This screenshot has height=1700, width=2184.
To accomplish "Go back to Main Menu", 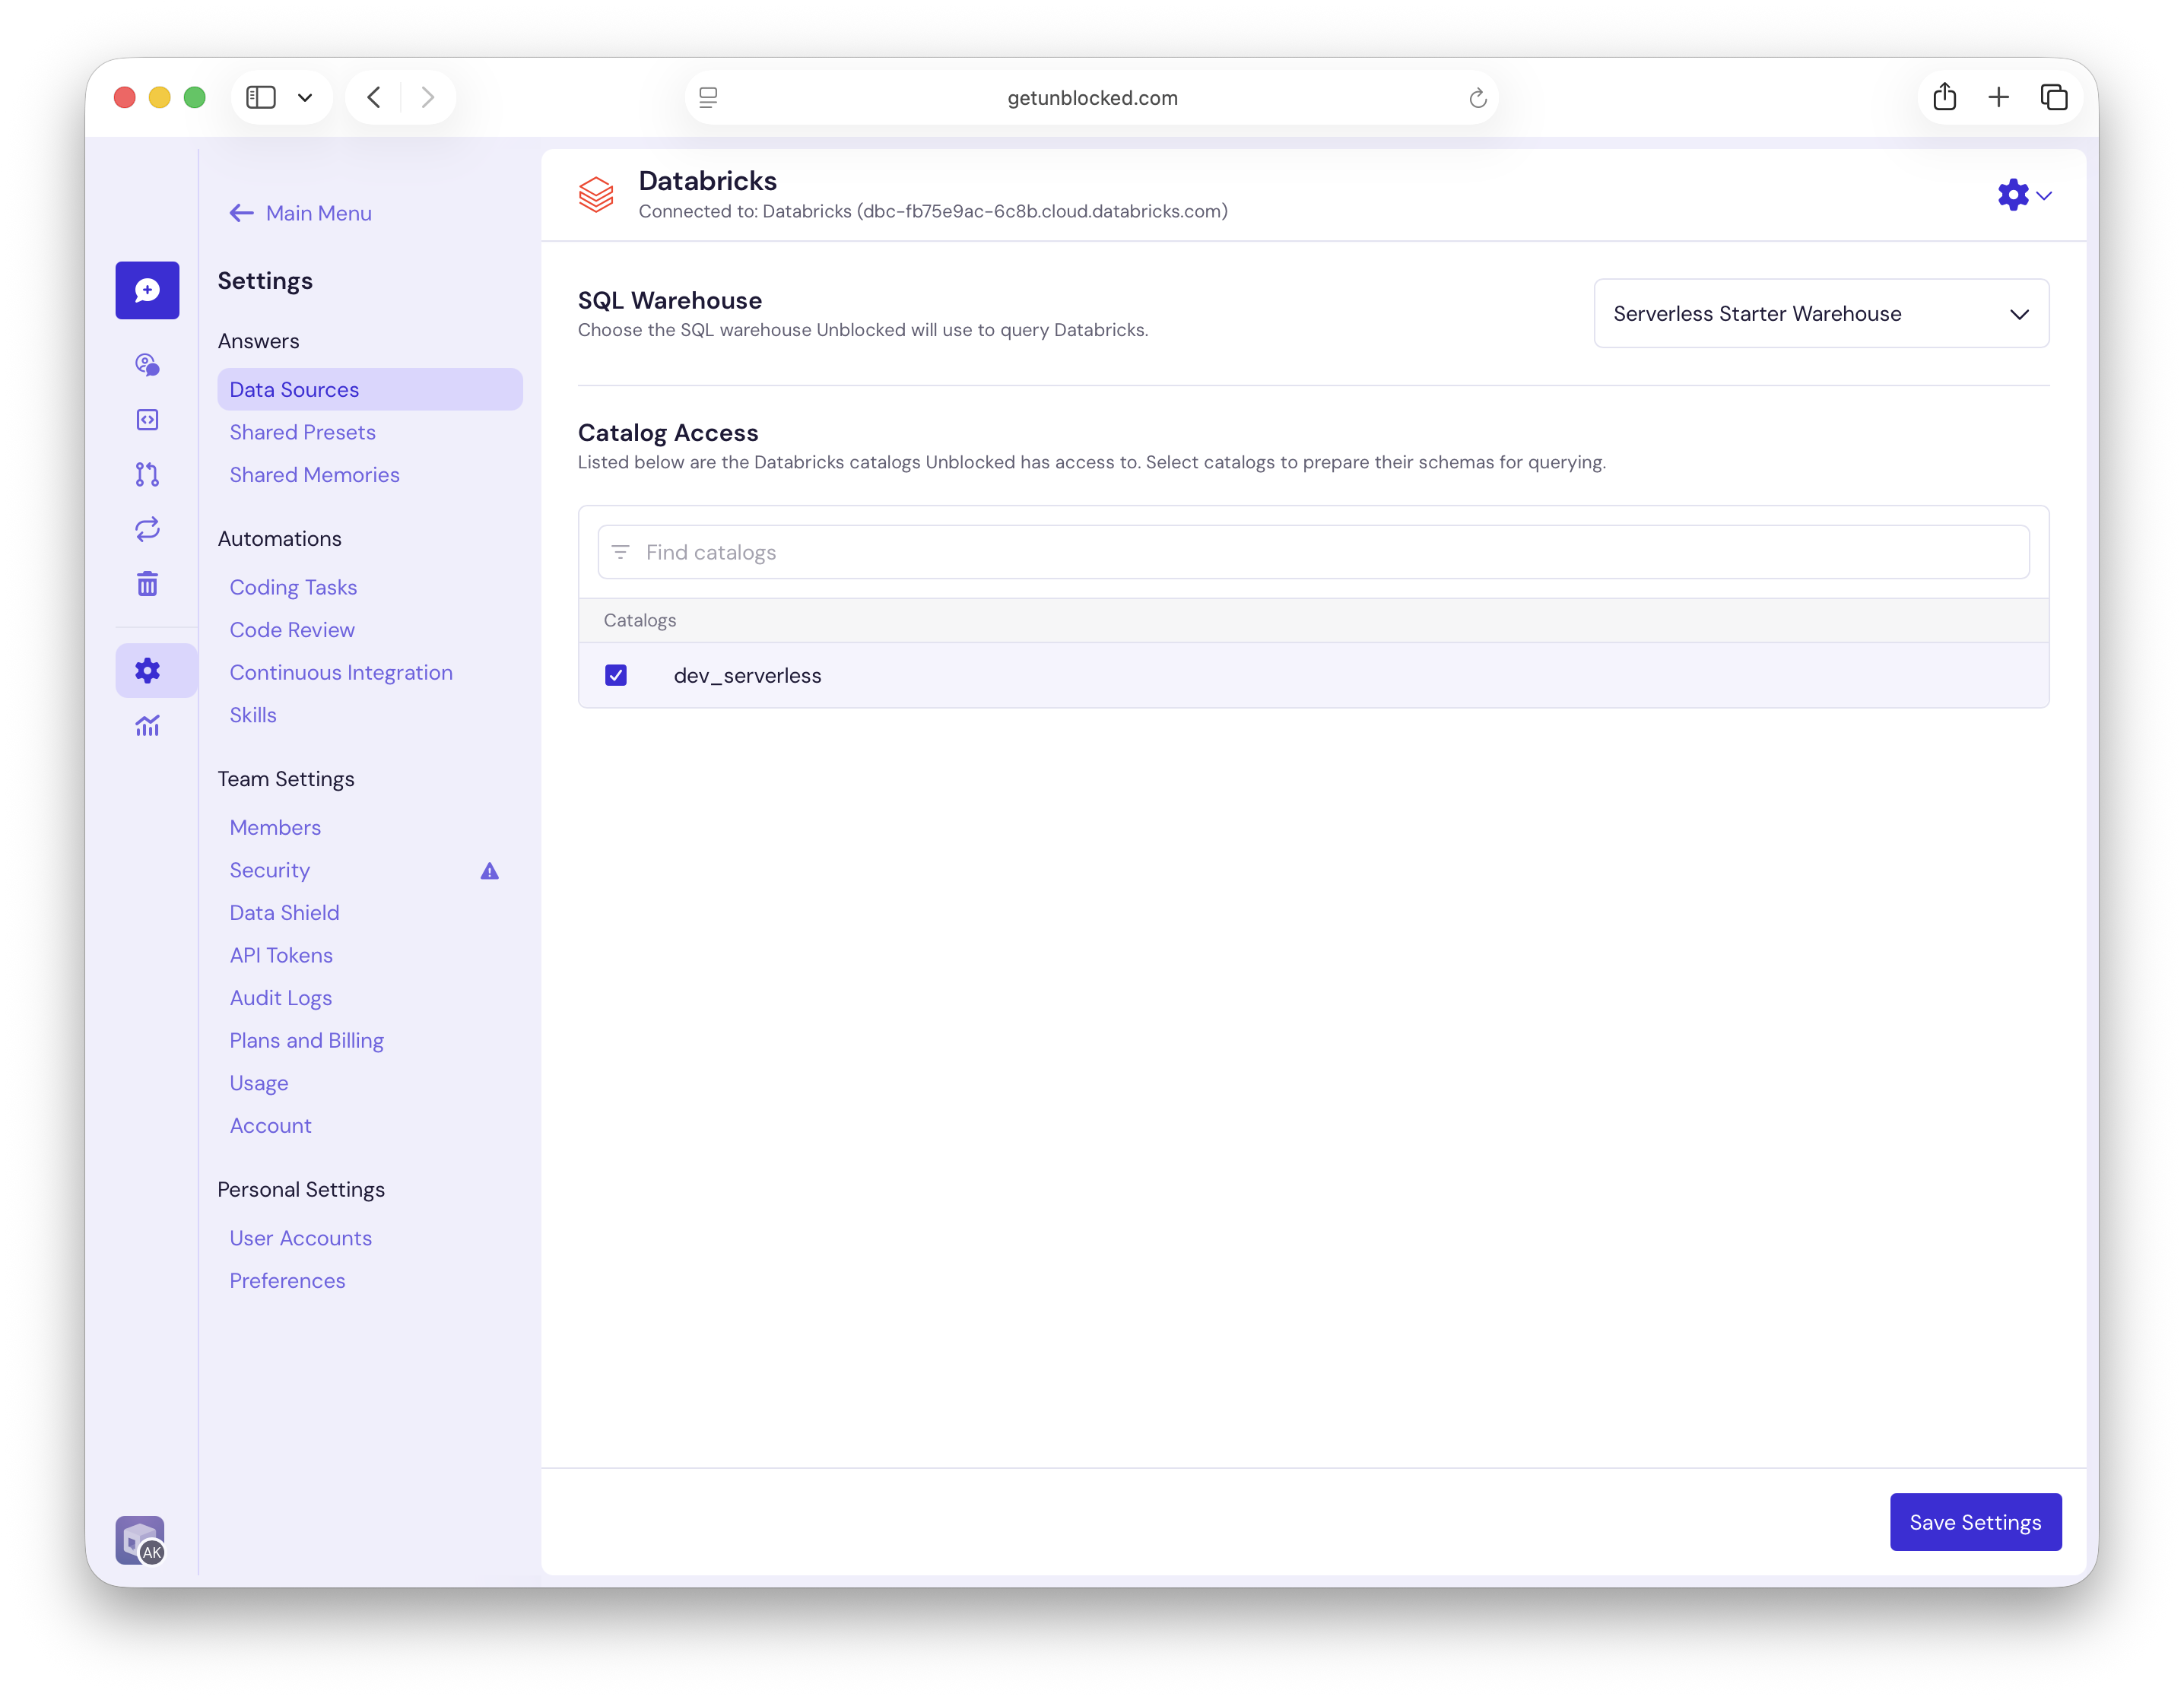I will [300, 213].
